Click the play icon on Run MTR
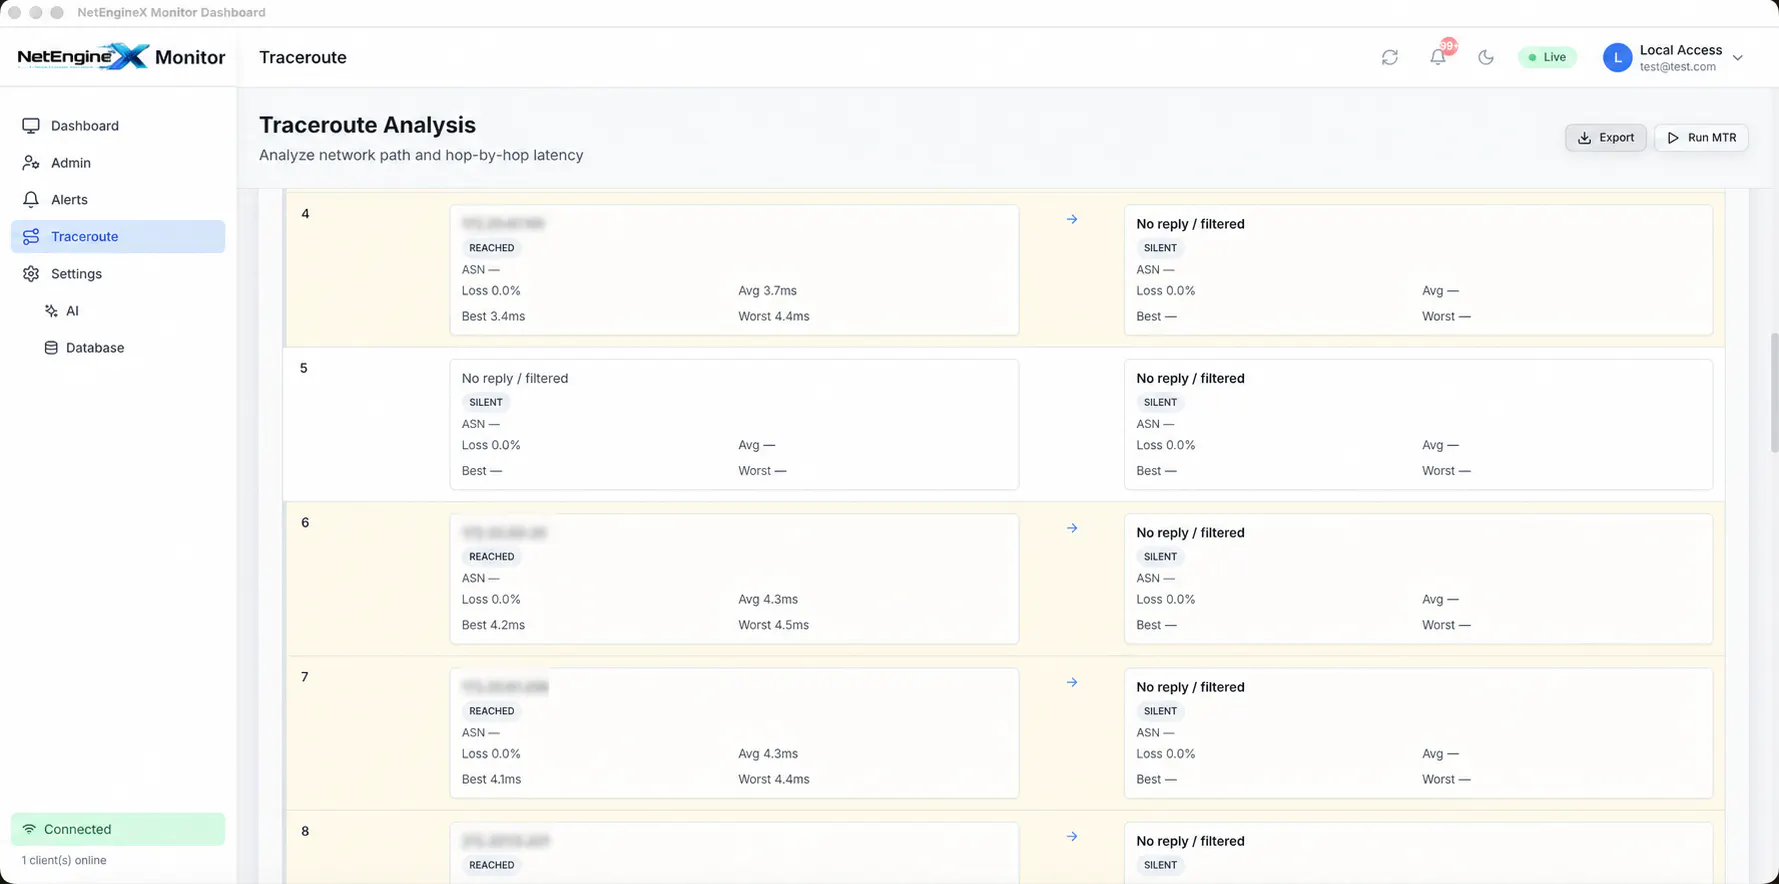The image size is (1779, 884). (1673, 138)
